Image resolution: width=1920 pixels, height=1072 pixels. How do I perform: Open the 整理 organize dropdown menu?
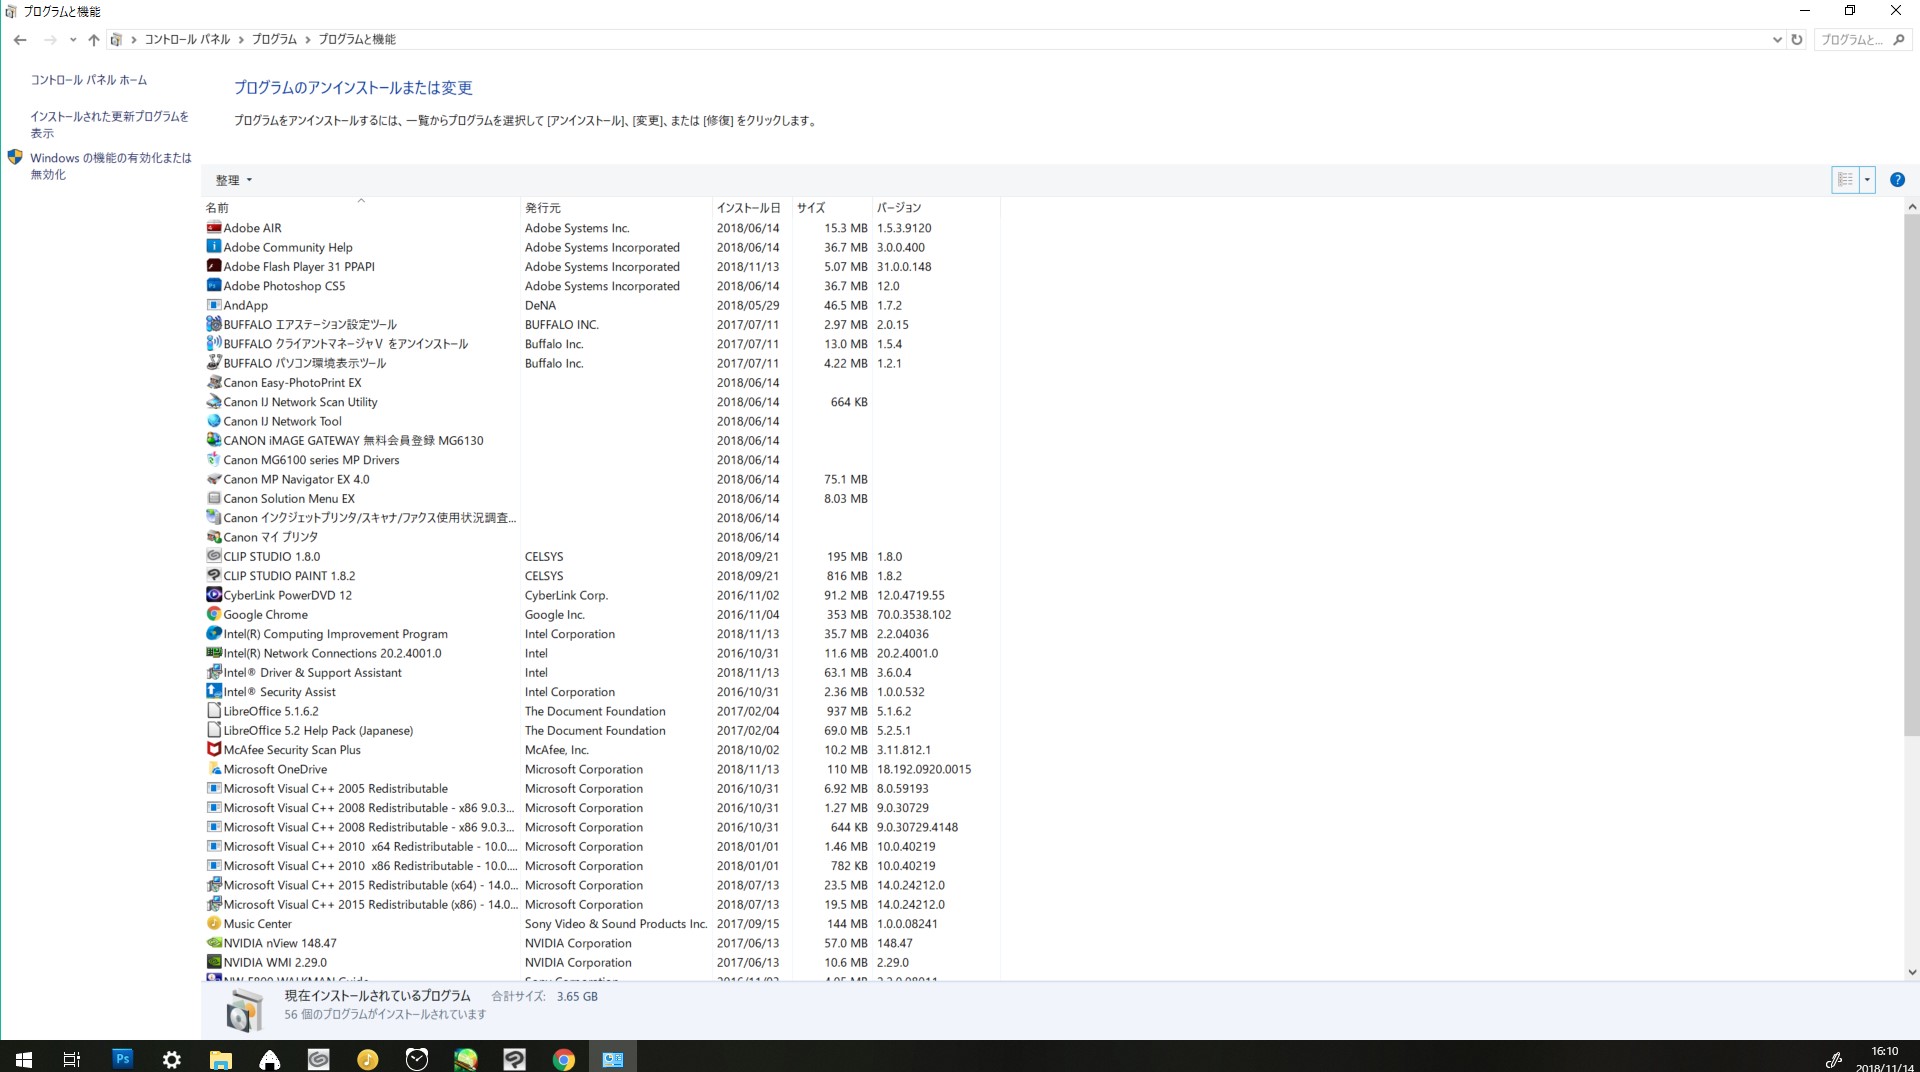tap(234, 181)
